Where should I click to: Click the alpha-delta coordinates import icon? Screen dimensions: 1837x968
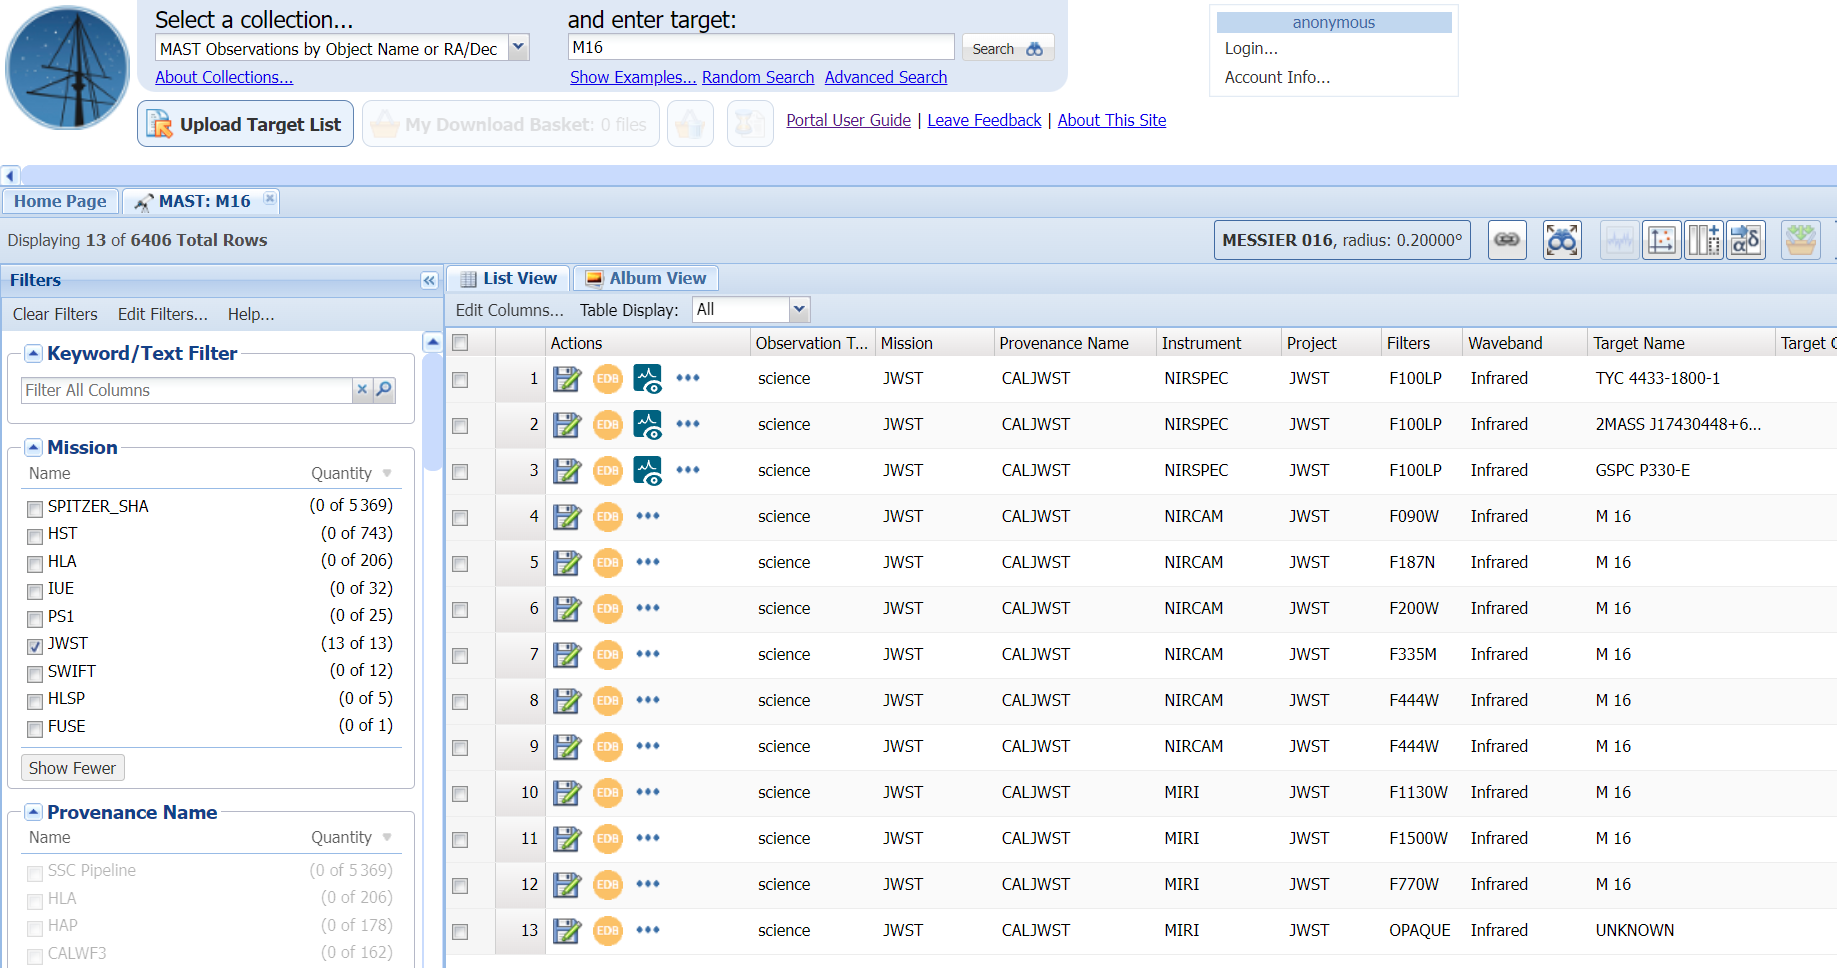[1746, 240]
